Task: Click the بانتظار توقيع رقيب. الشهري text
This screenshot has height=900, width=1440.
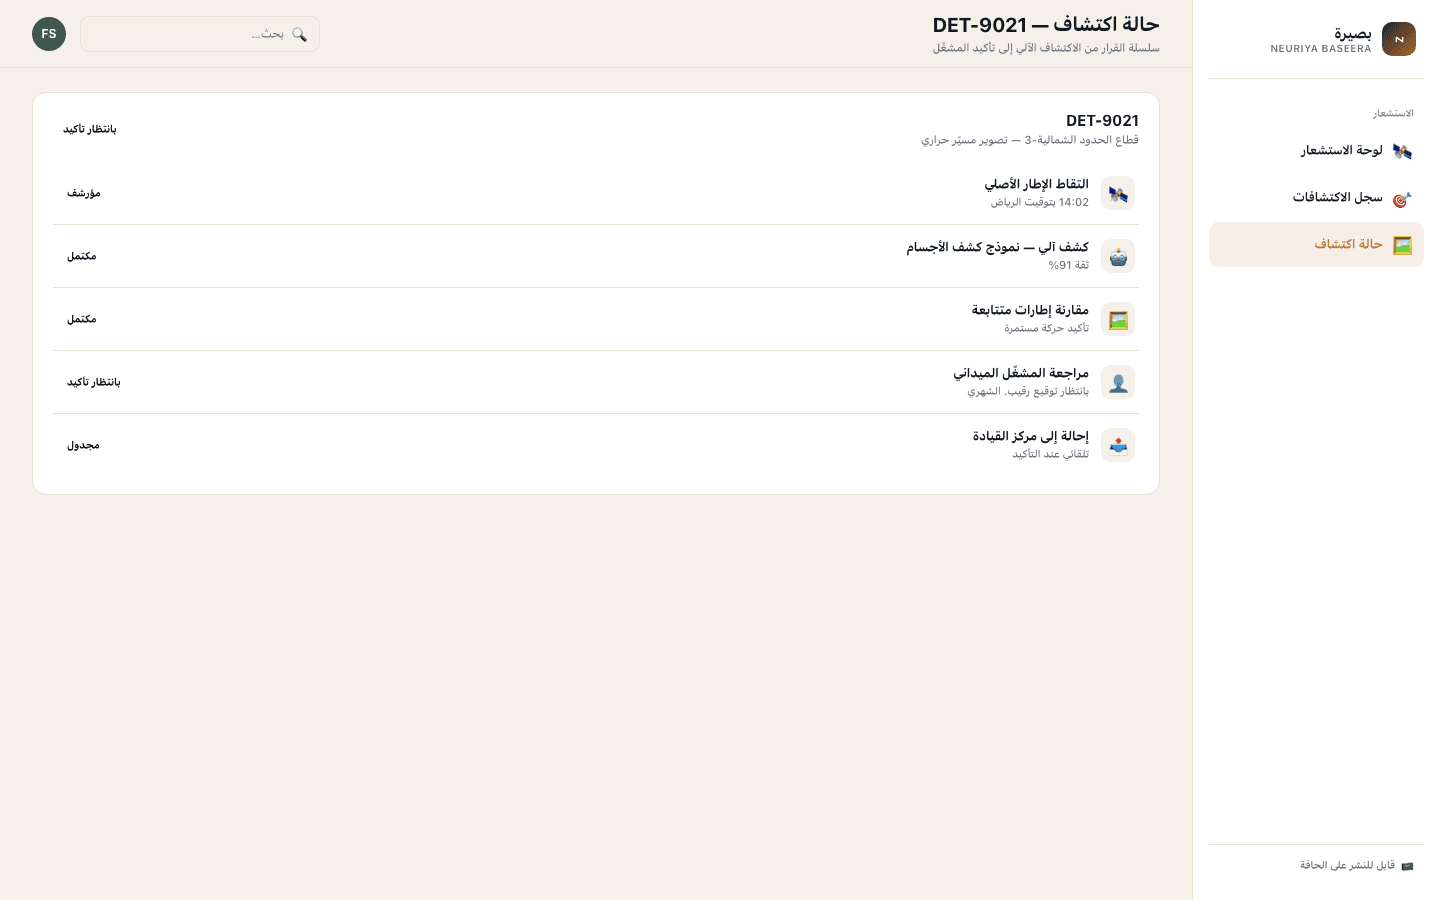Action: tap(1028, 391)
